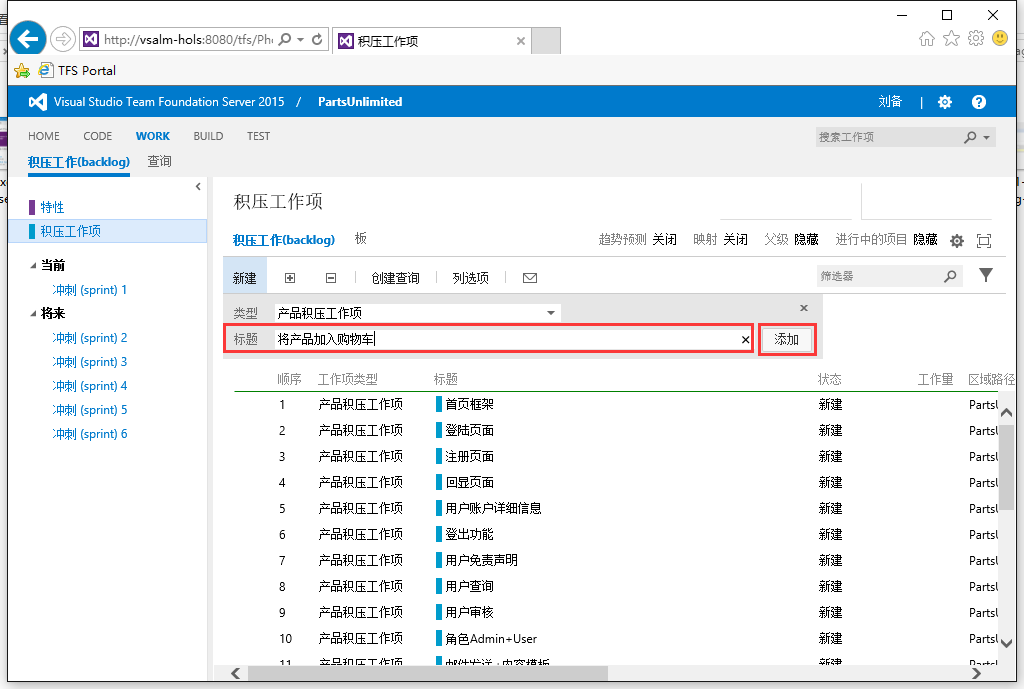Click the add-to-favorites bar star icon
Viewport: 1024px width, 689px height.
pyautogui.click(x=22, y=71)
